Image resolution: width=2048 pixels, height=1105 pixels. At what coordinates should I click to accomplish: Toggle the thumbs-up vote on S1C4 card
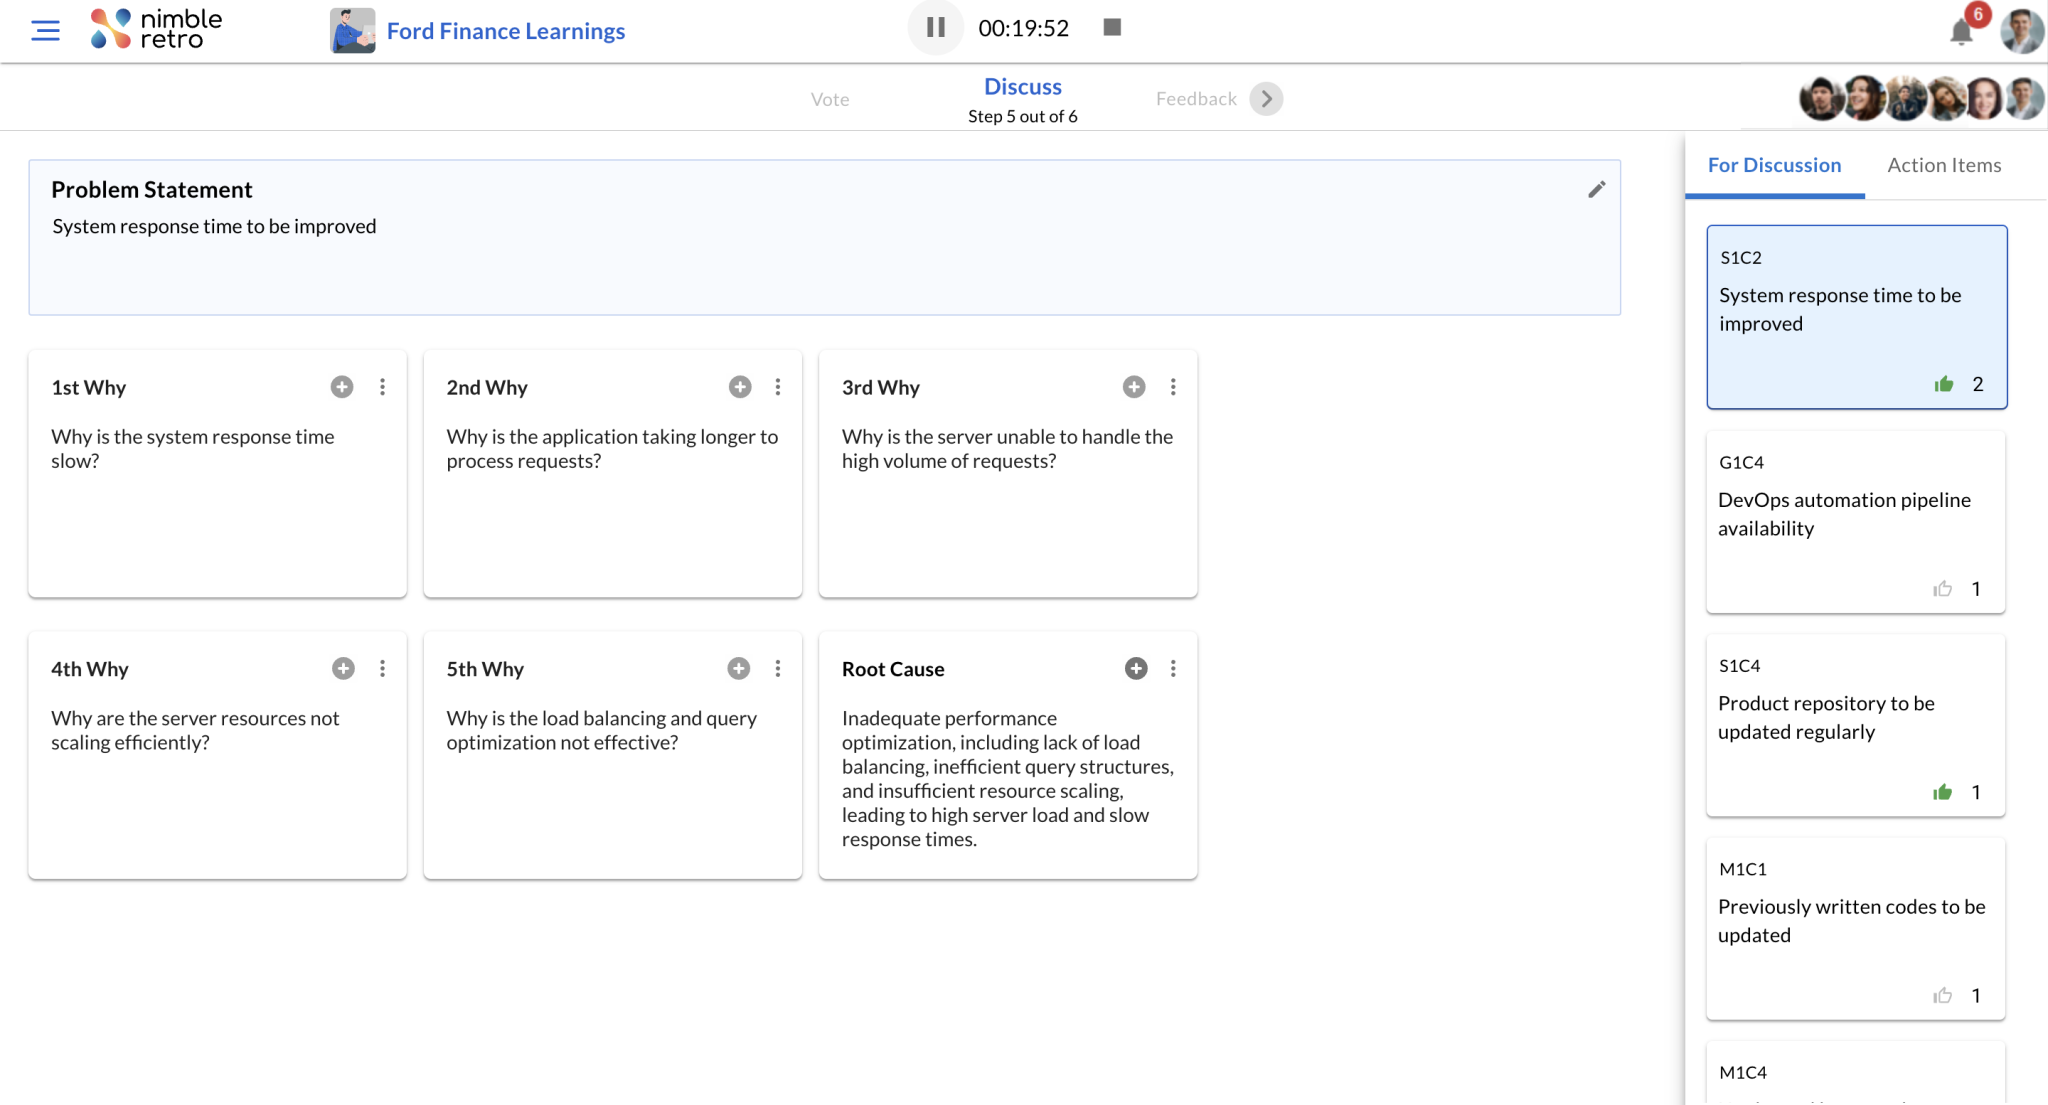tap(1943, 792)
